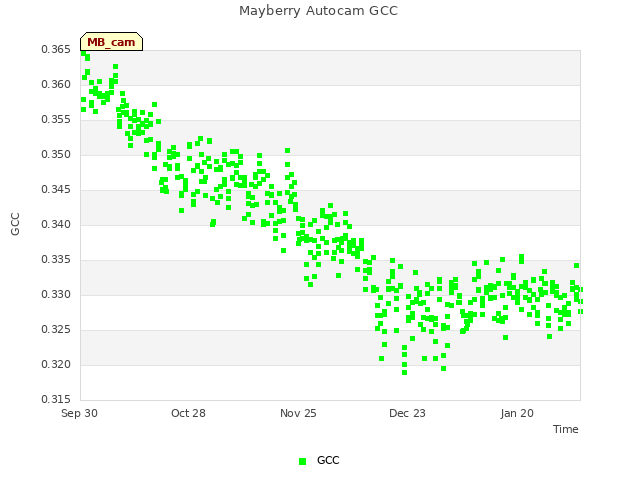The height and width of the screenshot is (480, 640).
Task: Click the 0.325 y-axis value
Action: pyautogui.click(x=56, y=329)
